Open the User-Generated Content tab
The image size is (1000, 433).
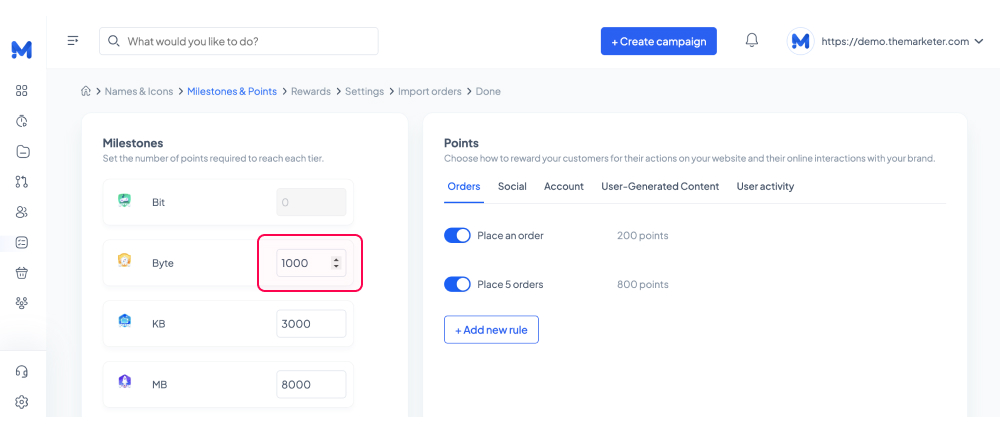pyautogui.click(x=660, y=186)
